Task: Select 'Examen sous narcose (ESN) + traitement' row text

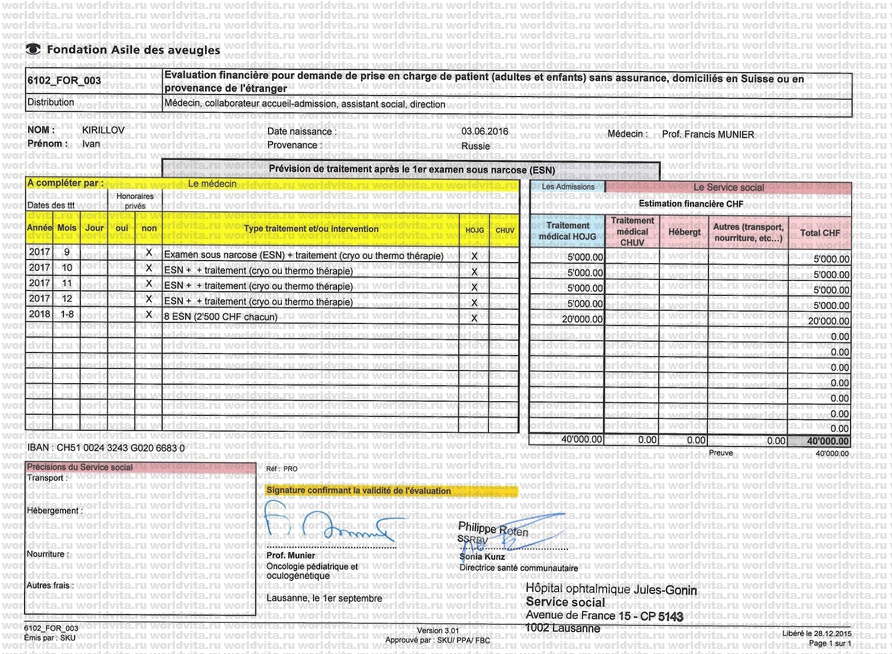Action: pos(304,255)
